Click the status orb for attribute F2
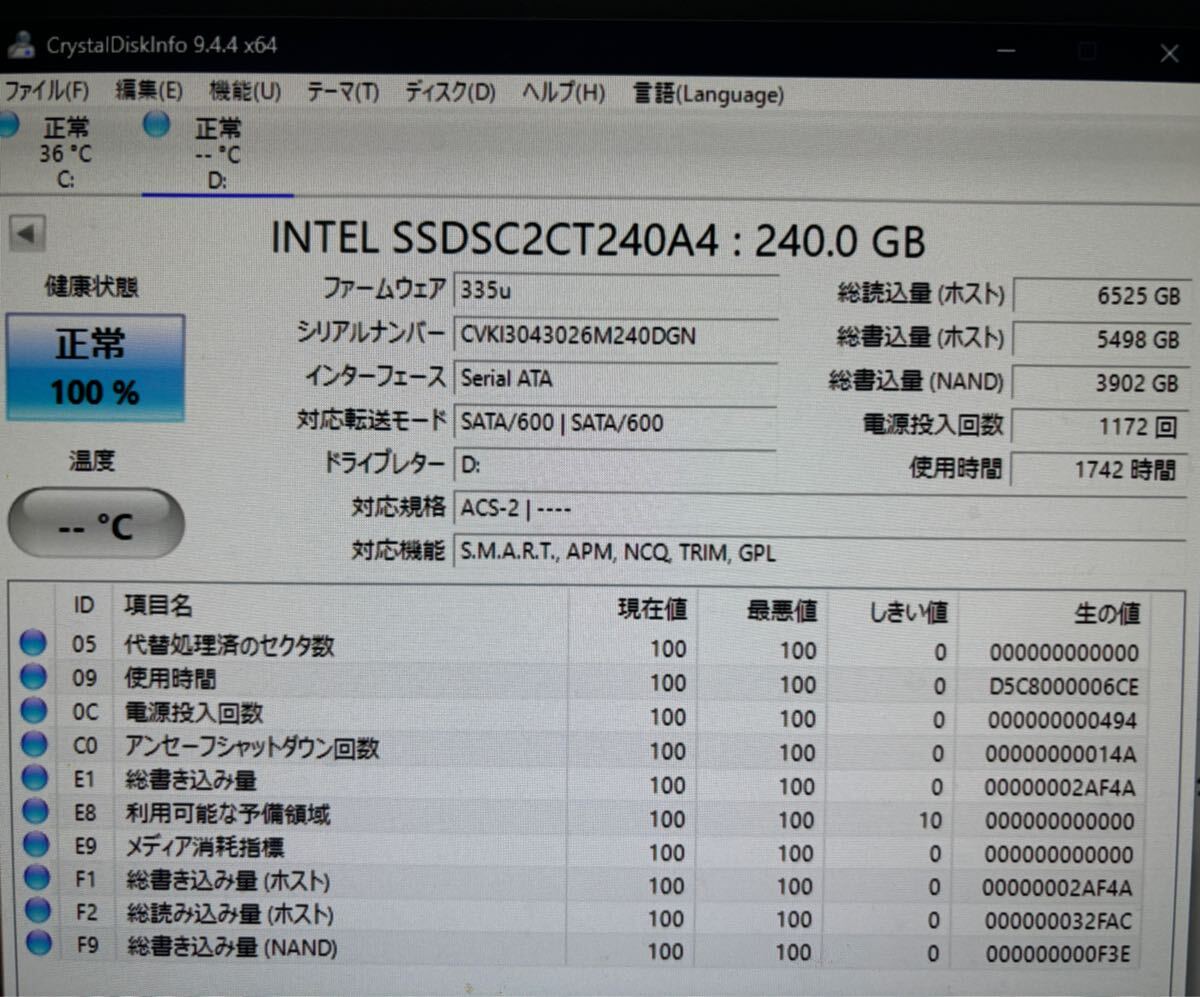The width and height of the screenshot is (1200, 997). click(x=38, y=911)
